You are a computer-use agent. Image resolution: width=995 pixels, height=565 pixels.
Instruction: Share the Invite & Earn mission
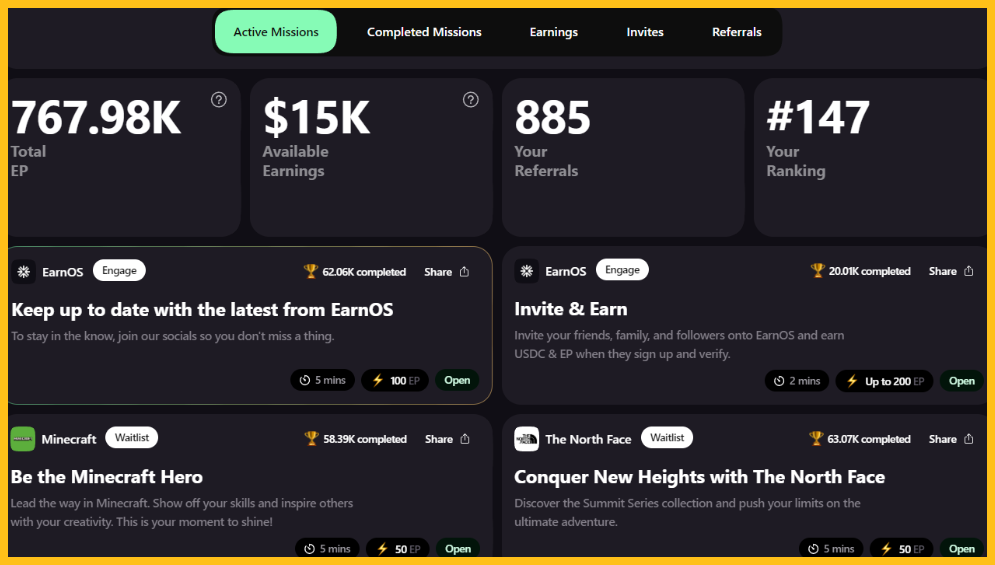click(x=951, y=271)
